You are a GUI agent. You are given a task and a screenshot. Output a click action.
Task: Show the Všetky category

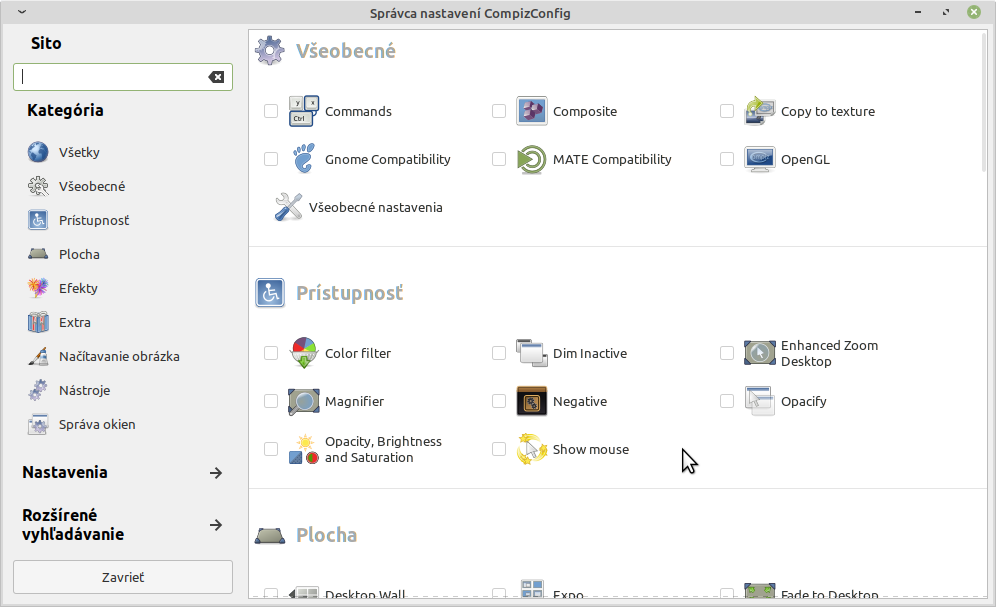[x=79, y=152]
